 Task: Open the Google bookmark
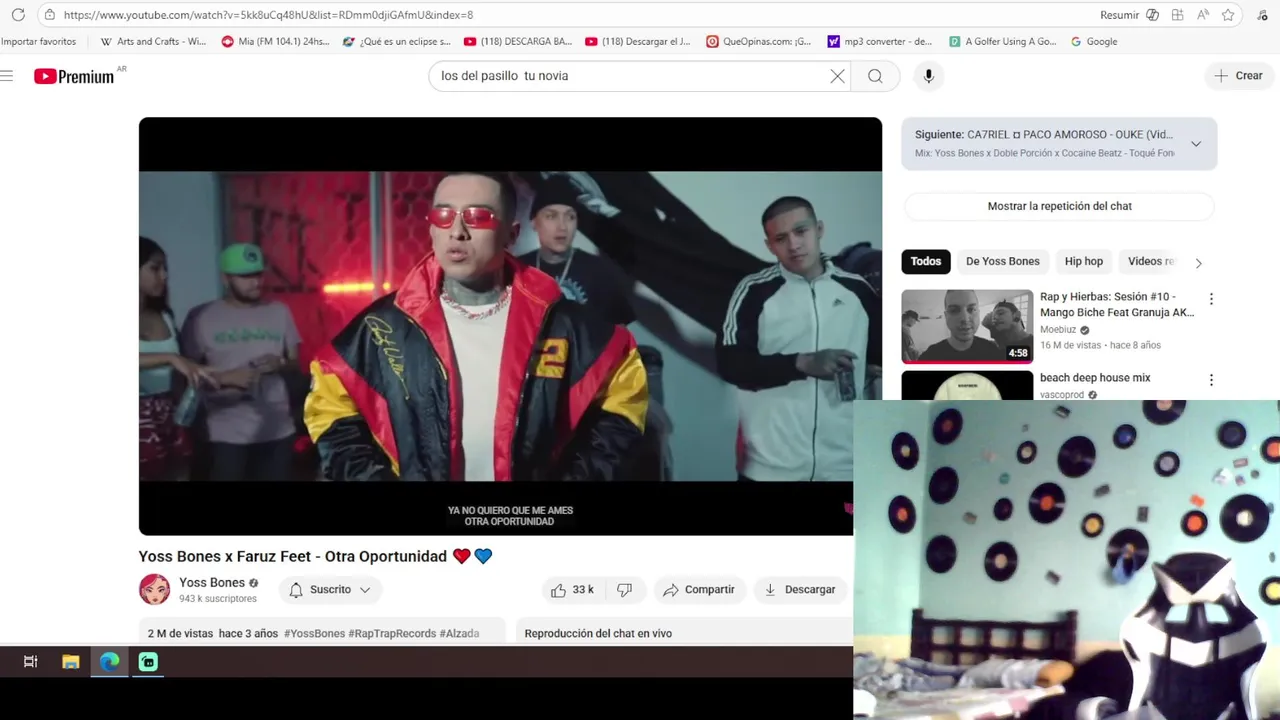pyautogui.click(x=1093, y=42)
